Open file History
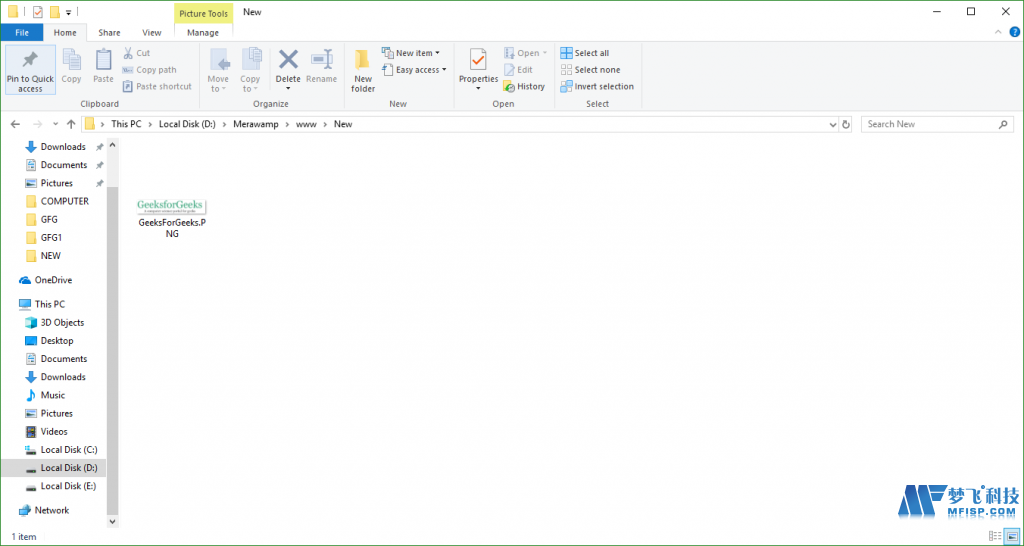The height and width of the screenshot is (546, 1024). [x=524, y=86]
